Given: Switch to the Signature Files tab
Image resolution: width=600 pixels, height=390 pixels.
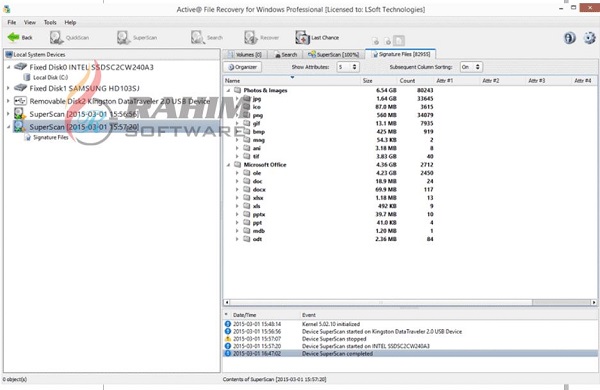Looking at the screenshot, I should point(401,54).
